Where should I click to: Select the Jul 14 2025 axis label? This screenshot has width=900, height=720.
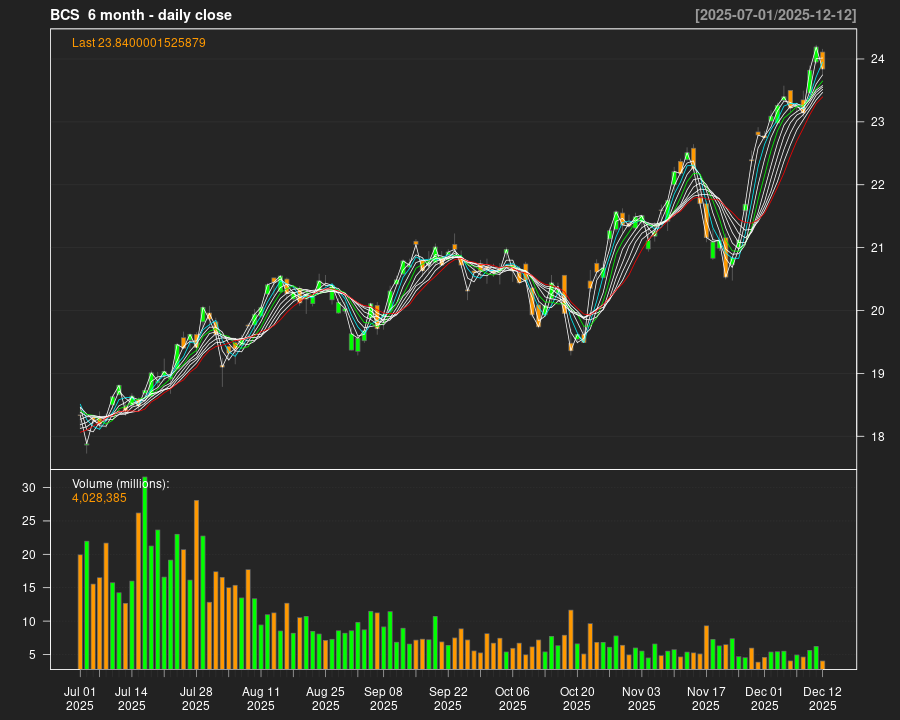(131, 698)
